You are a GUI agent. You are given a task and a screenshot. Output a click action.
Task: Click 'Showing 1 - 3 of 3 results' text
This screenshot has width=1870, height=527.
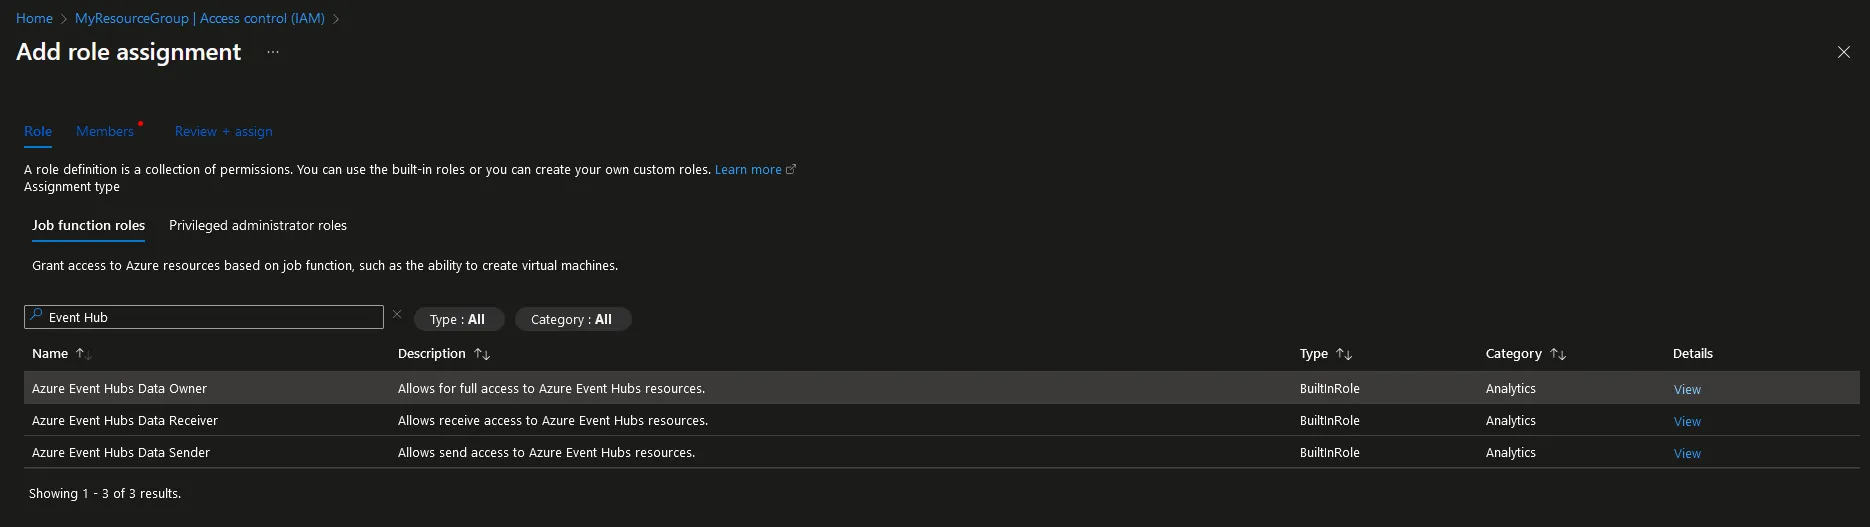(x=105, y=493)
